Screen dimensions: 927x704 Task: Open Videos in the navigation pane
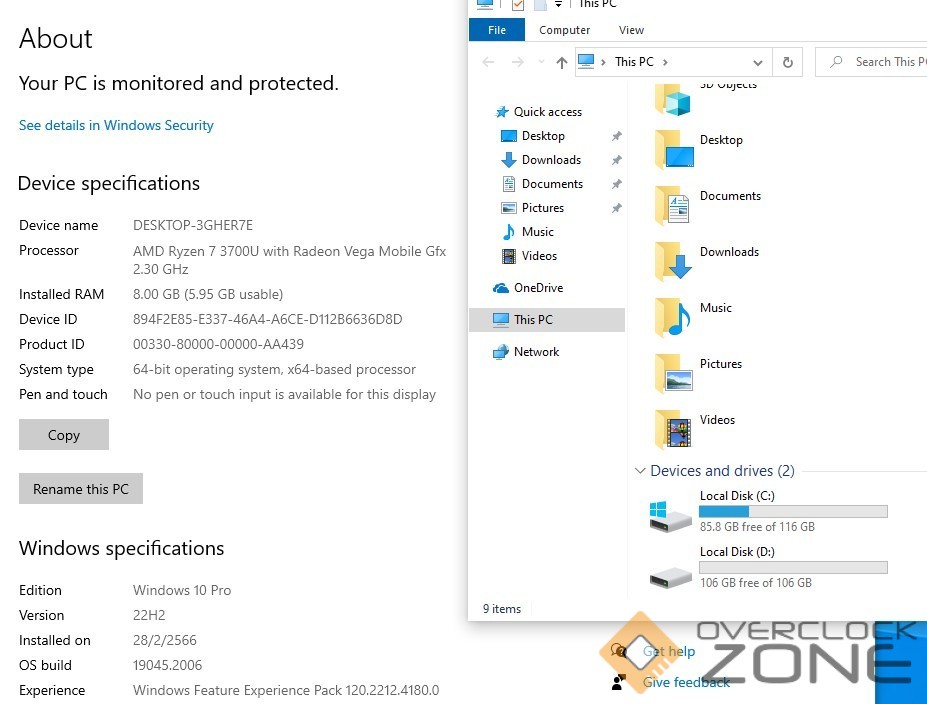coord(539,256)
